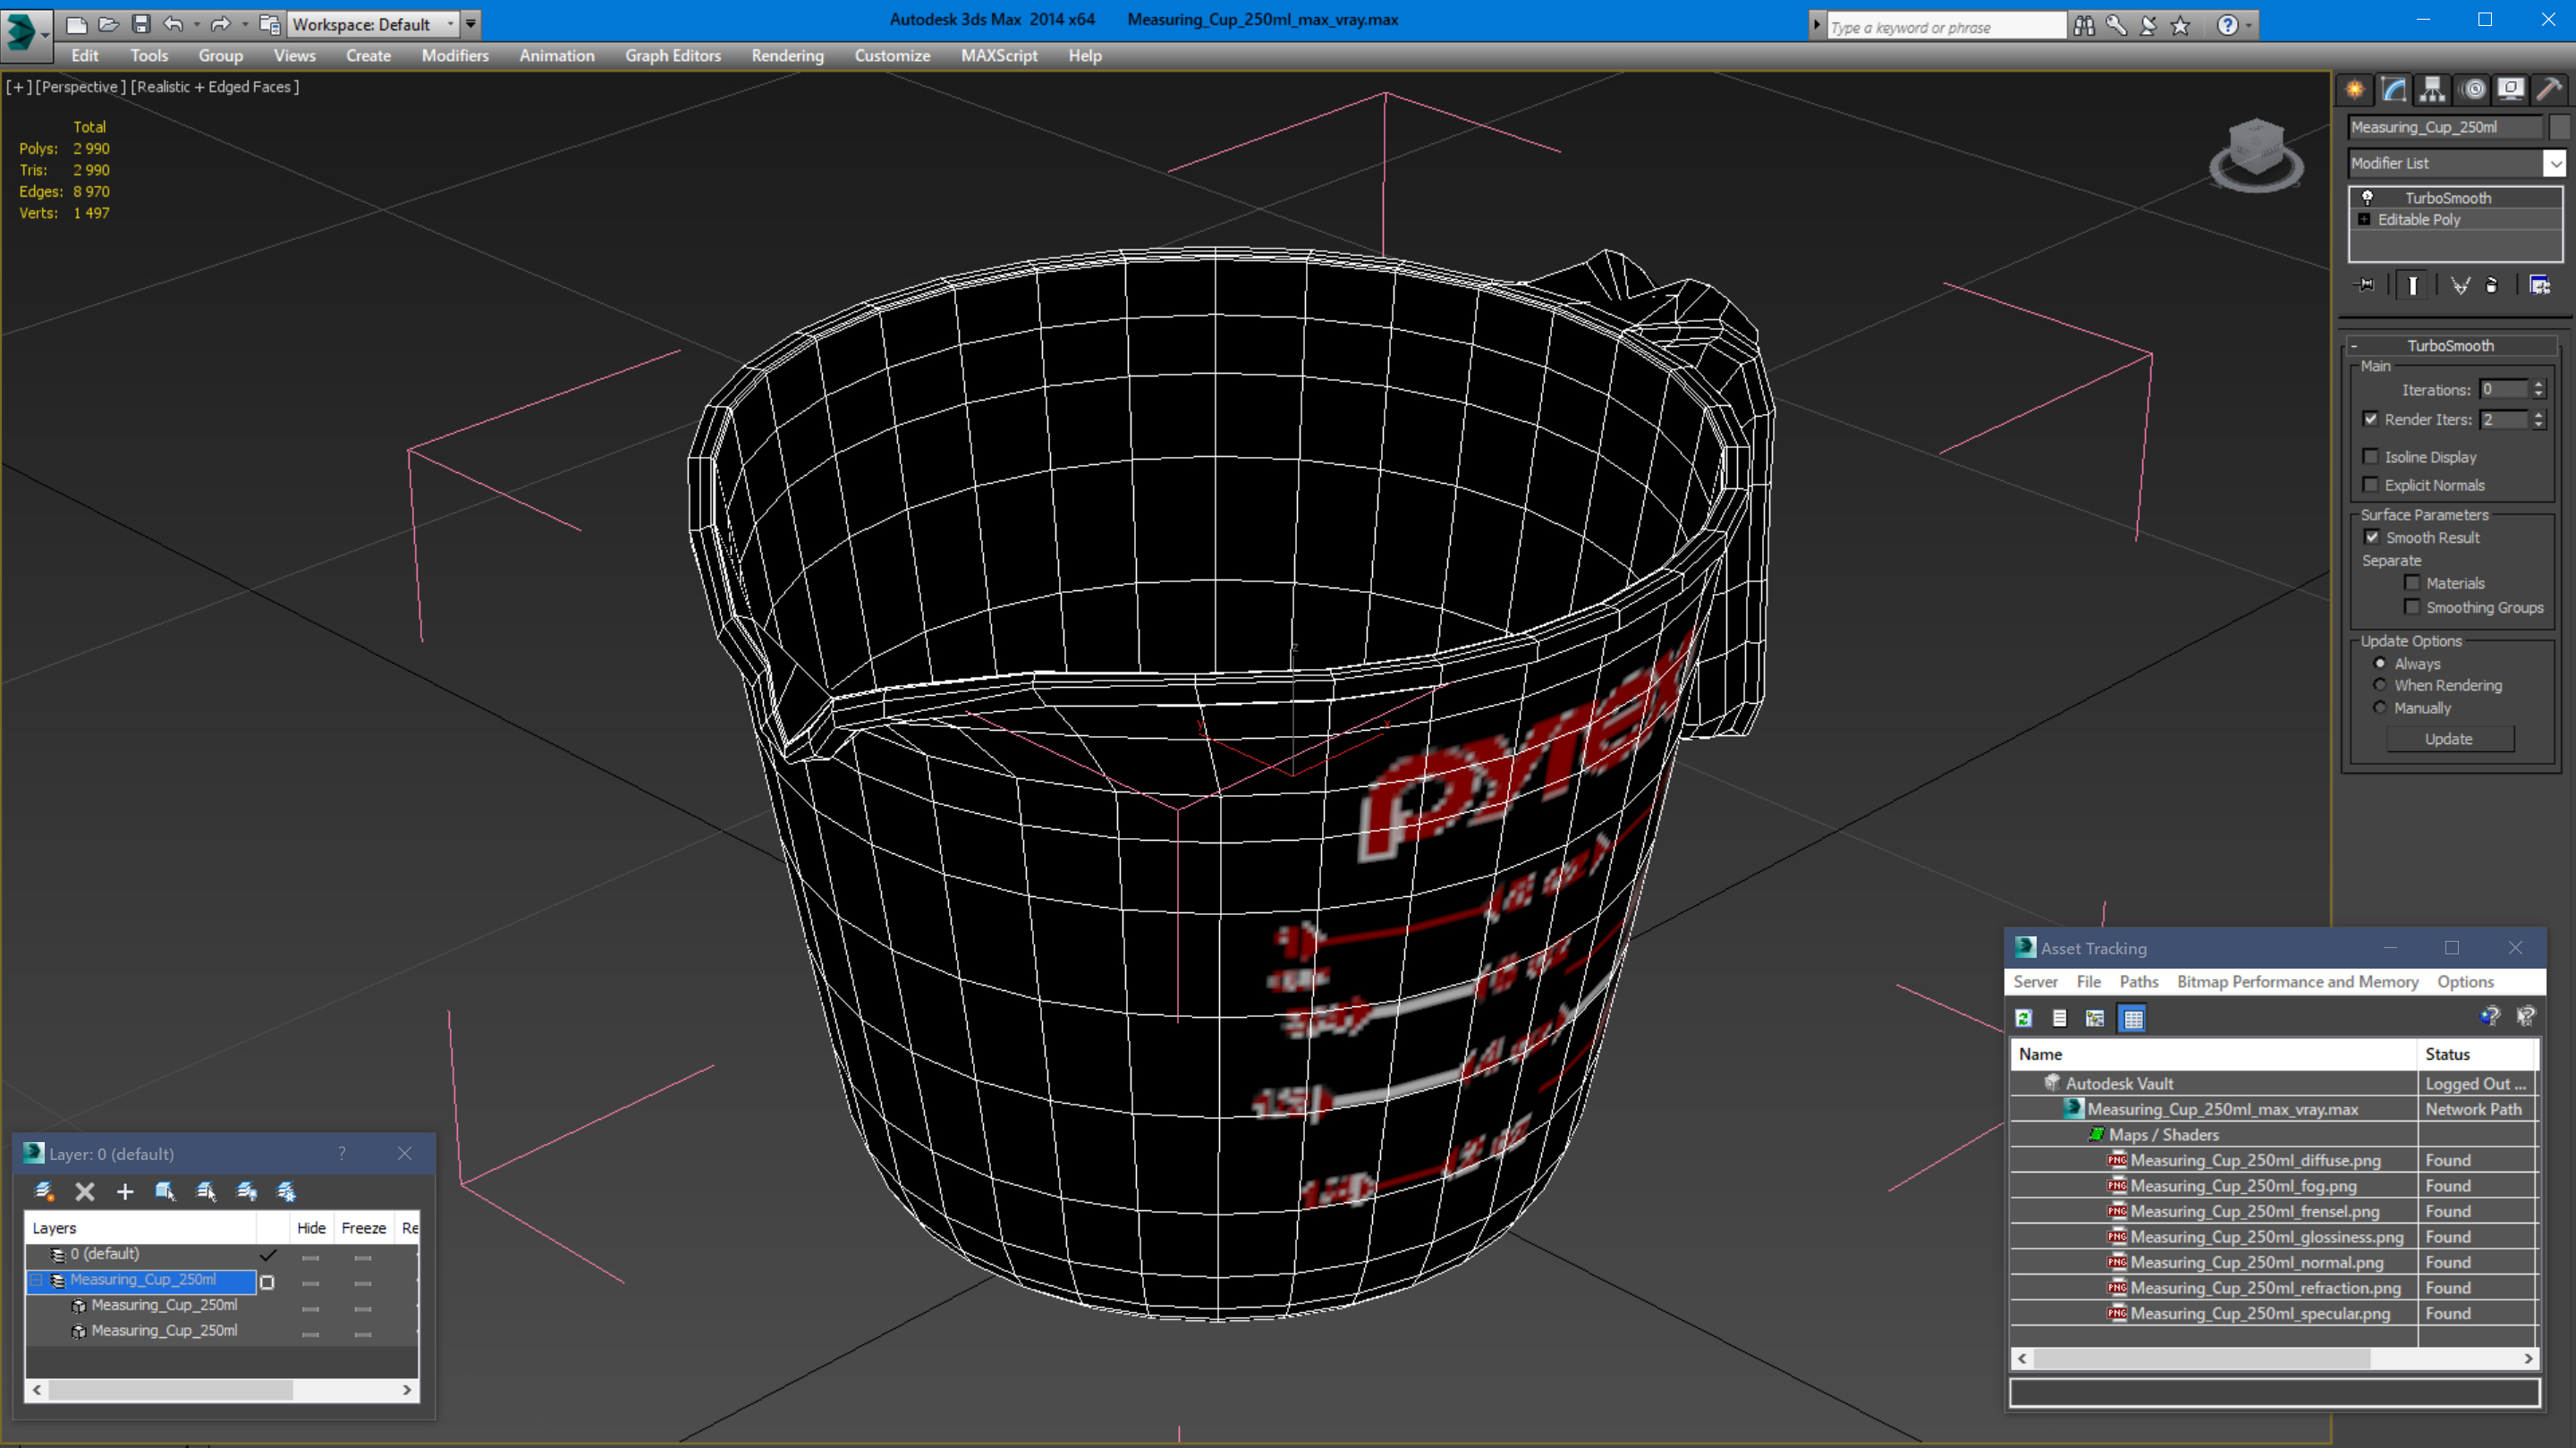2576x1448 pixels.
Task: Click Hide/Unhide All Layers icon
Action: pyautogui.click(x=246, y=1191)
